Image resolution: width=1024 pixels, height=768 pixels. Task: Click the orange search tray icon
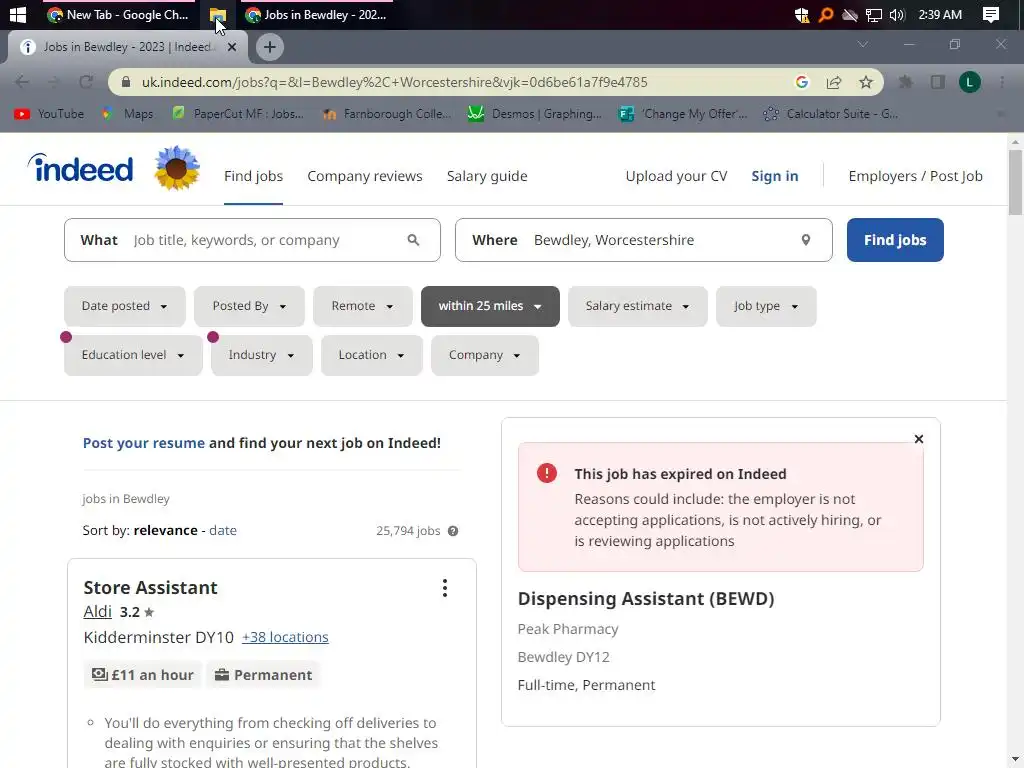(825, 14)
